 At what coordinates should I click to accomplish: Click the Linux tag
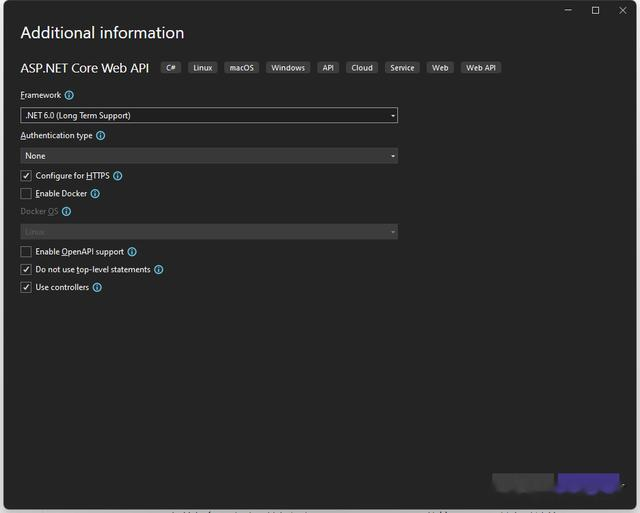pos(202,68)
